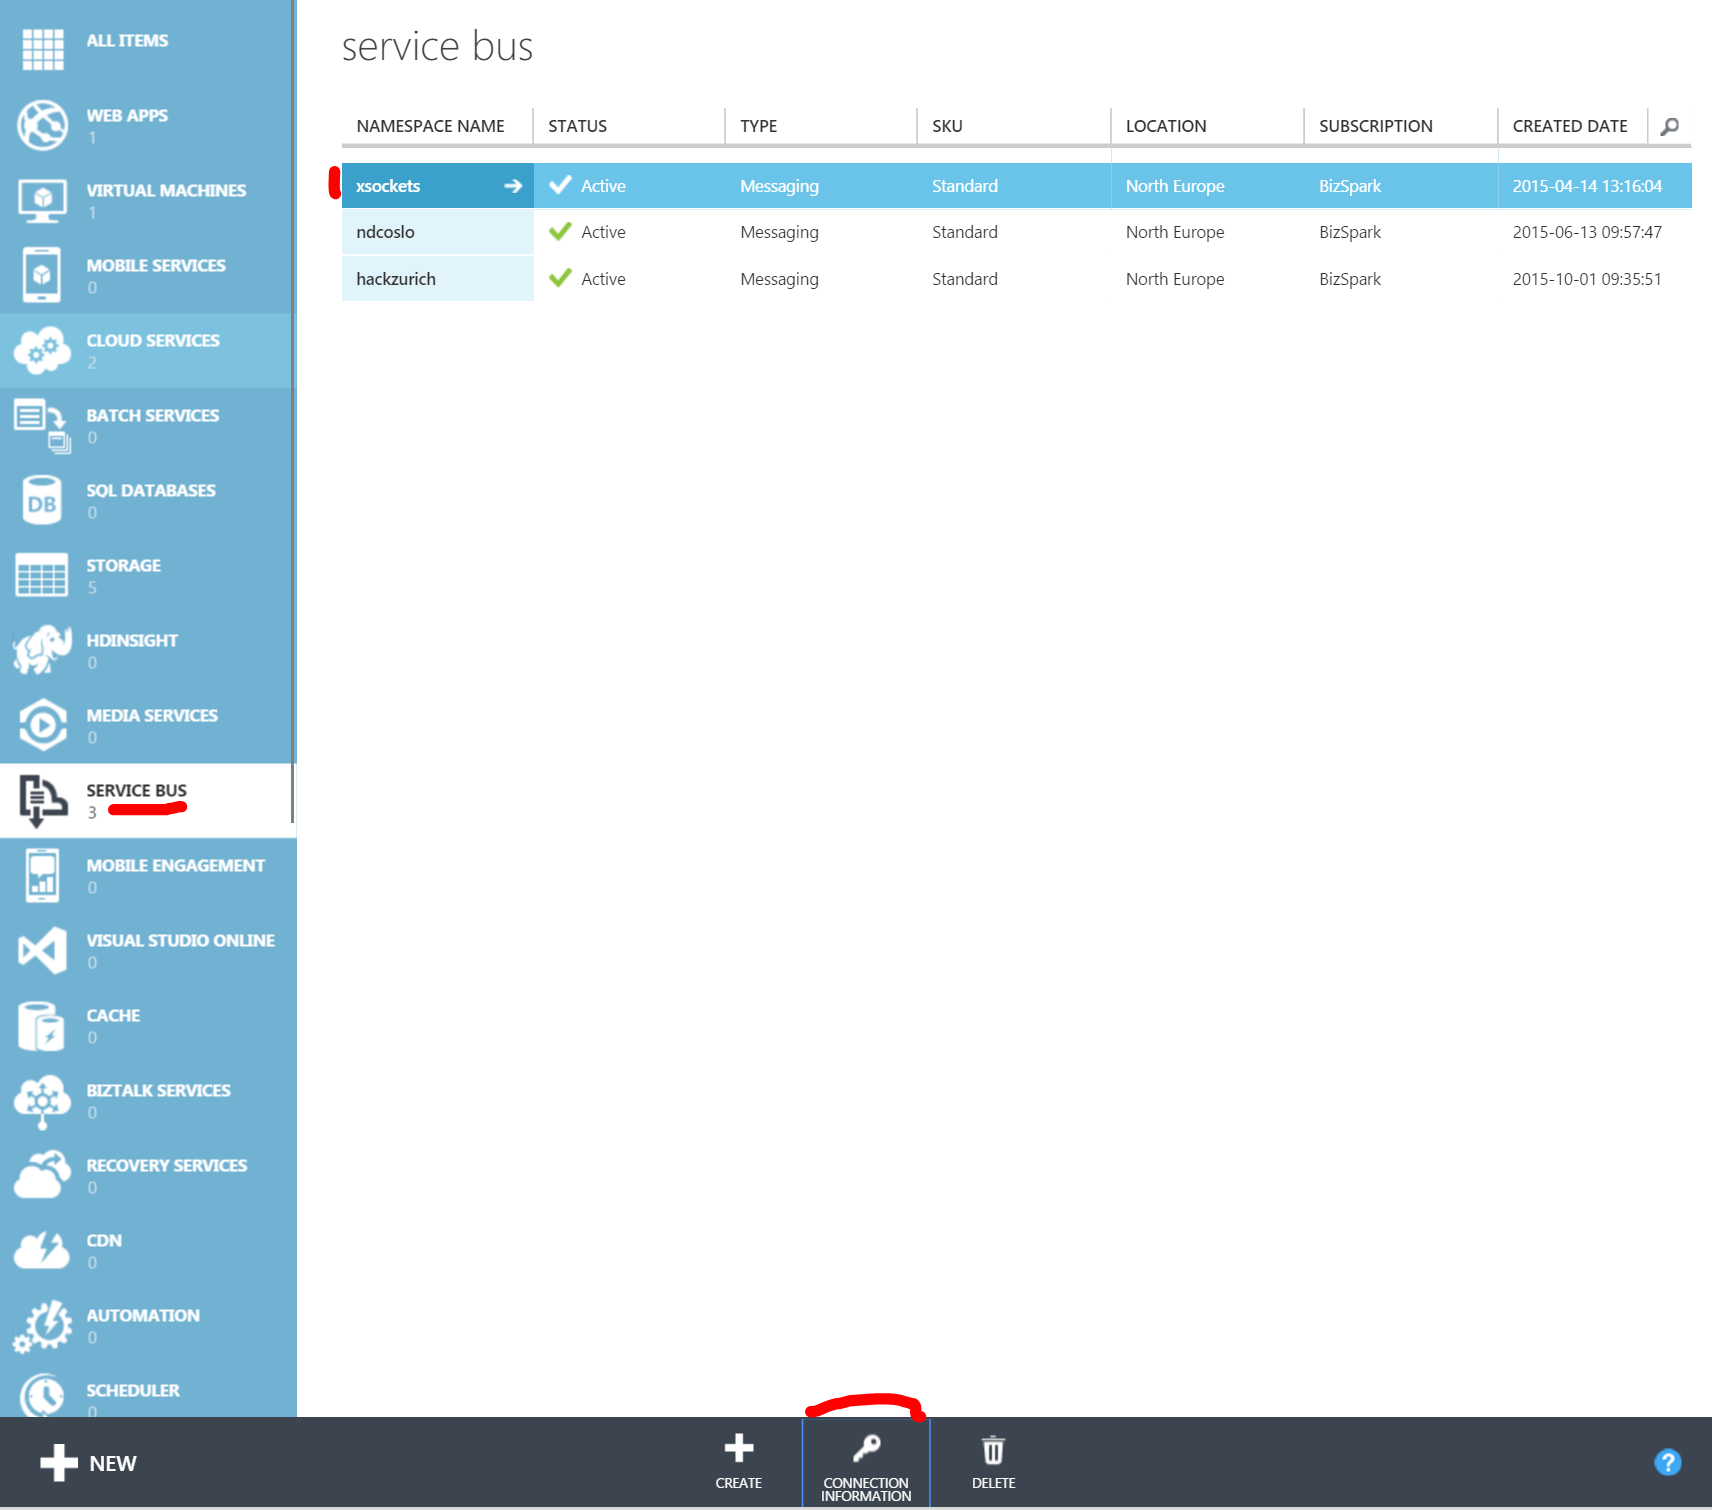Viewport: 1712px width, 1510px height.
Task: Open the Cache cylinder icon
Action: coord(42,1025)
